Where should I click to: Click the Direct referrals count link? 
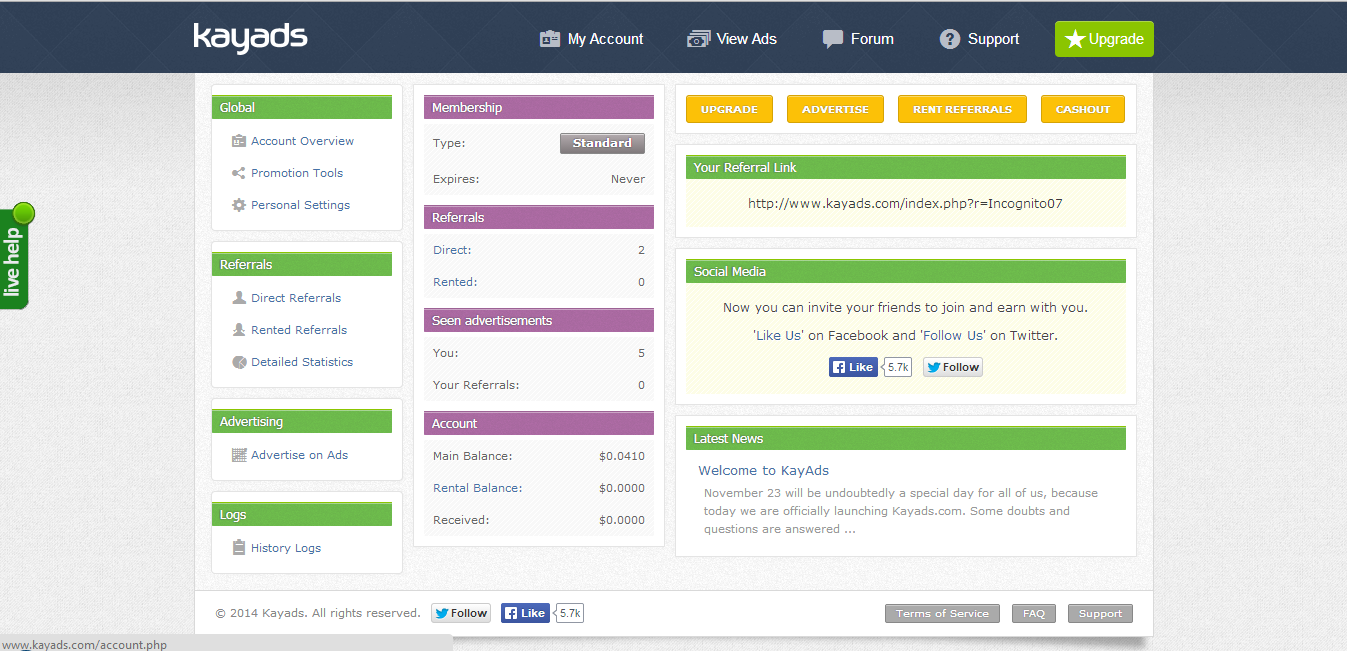tap(452, 250)
